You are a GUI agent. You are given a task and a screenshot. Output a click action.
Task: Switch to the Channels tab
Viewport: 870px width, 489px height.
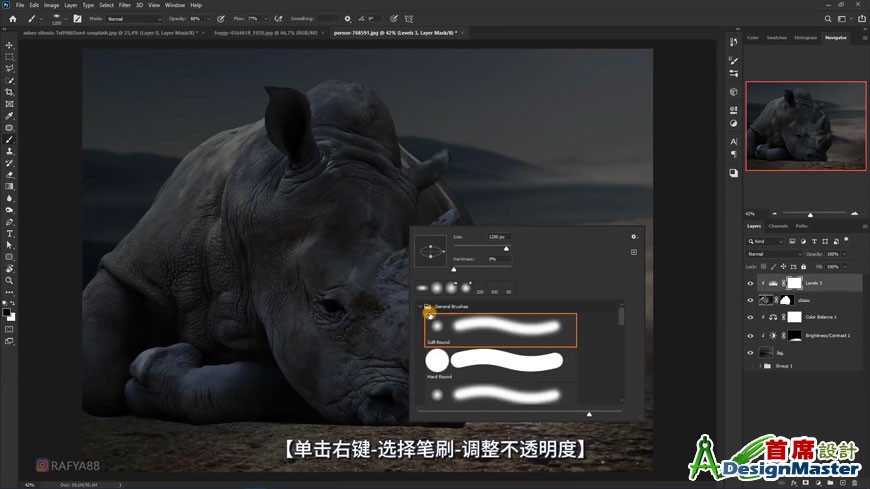coord(778,226)
